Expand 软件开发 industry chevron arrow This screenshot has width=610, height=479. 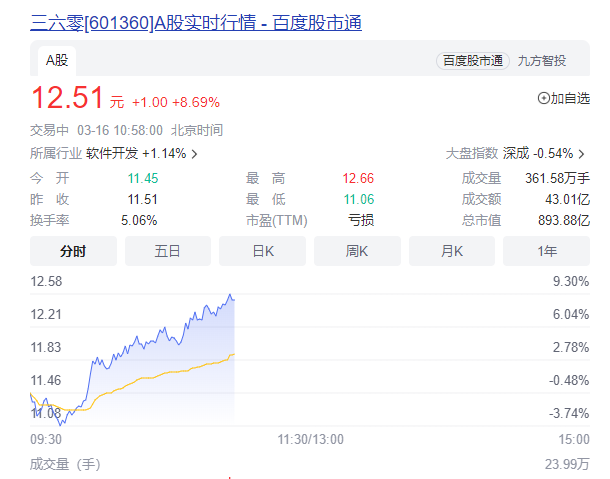pos(195,154)
